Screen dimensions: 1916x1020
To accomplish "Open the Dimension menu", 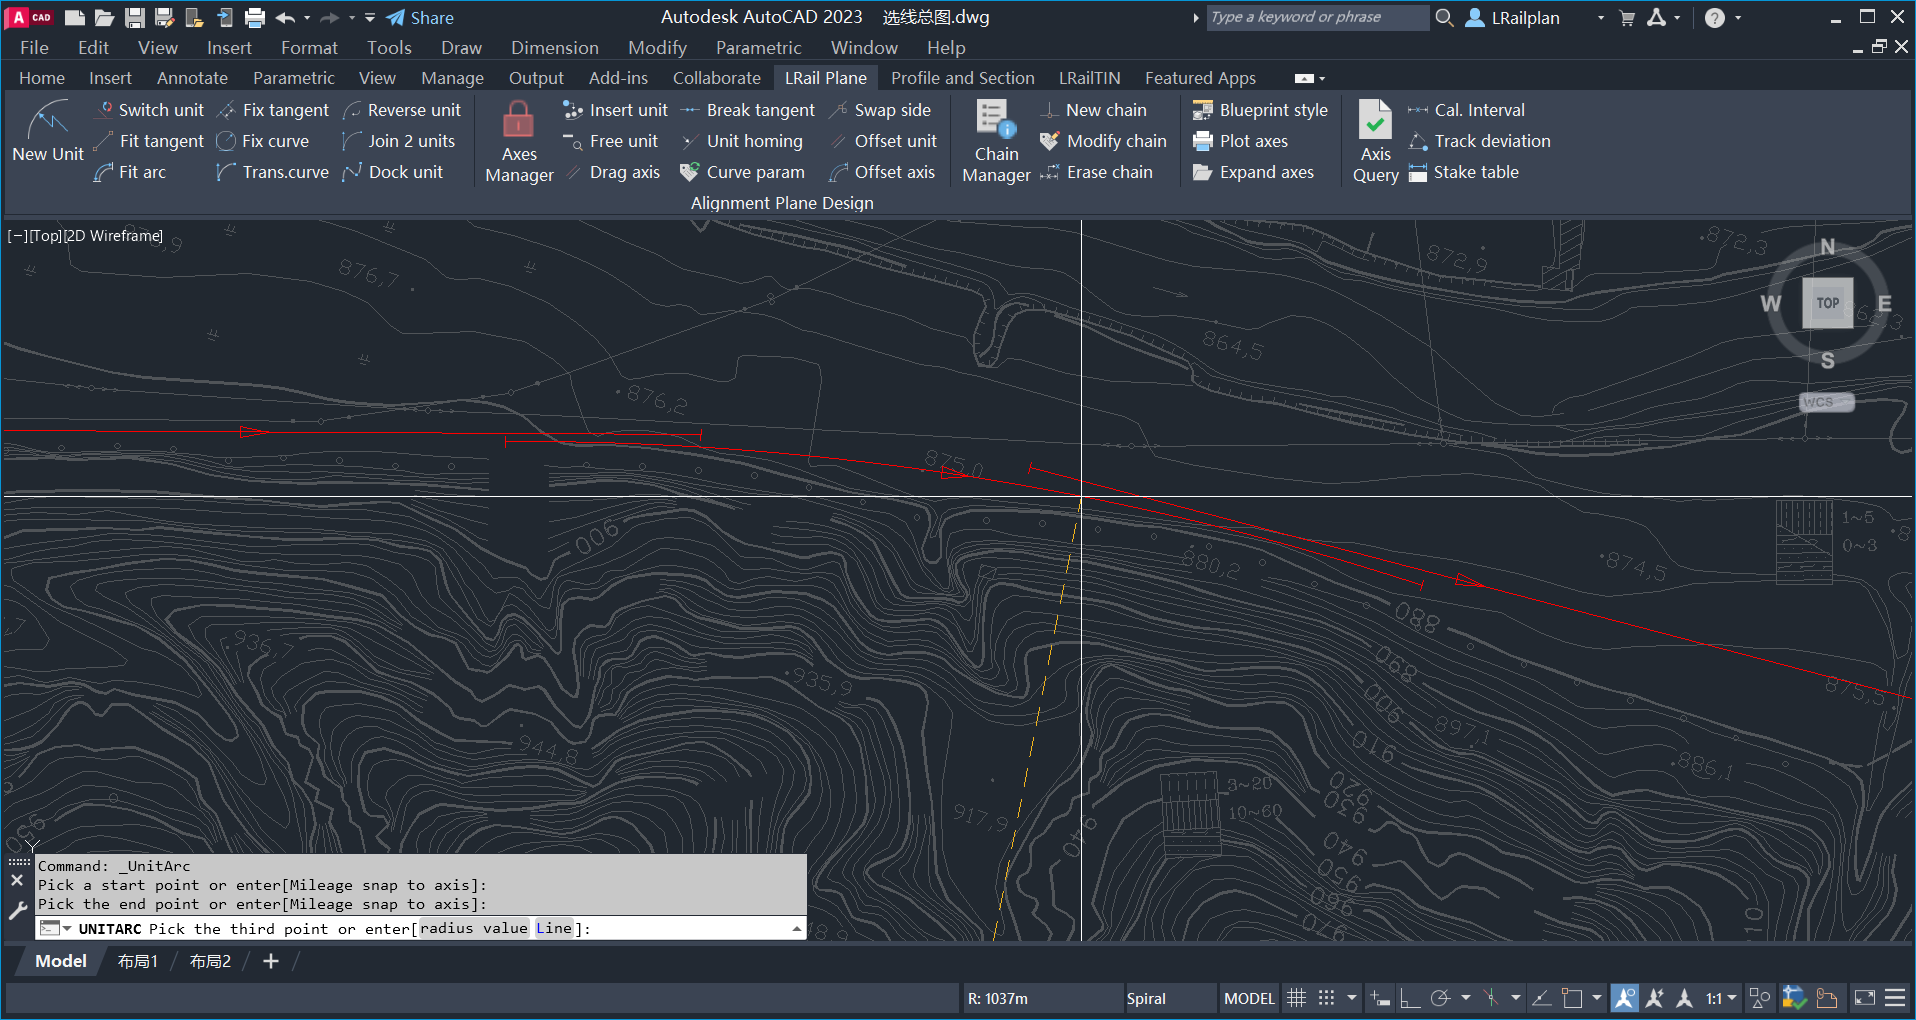I will (555, 48).
